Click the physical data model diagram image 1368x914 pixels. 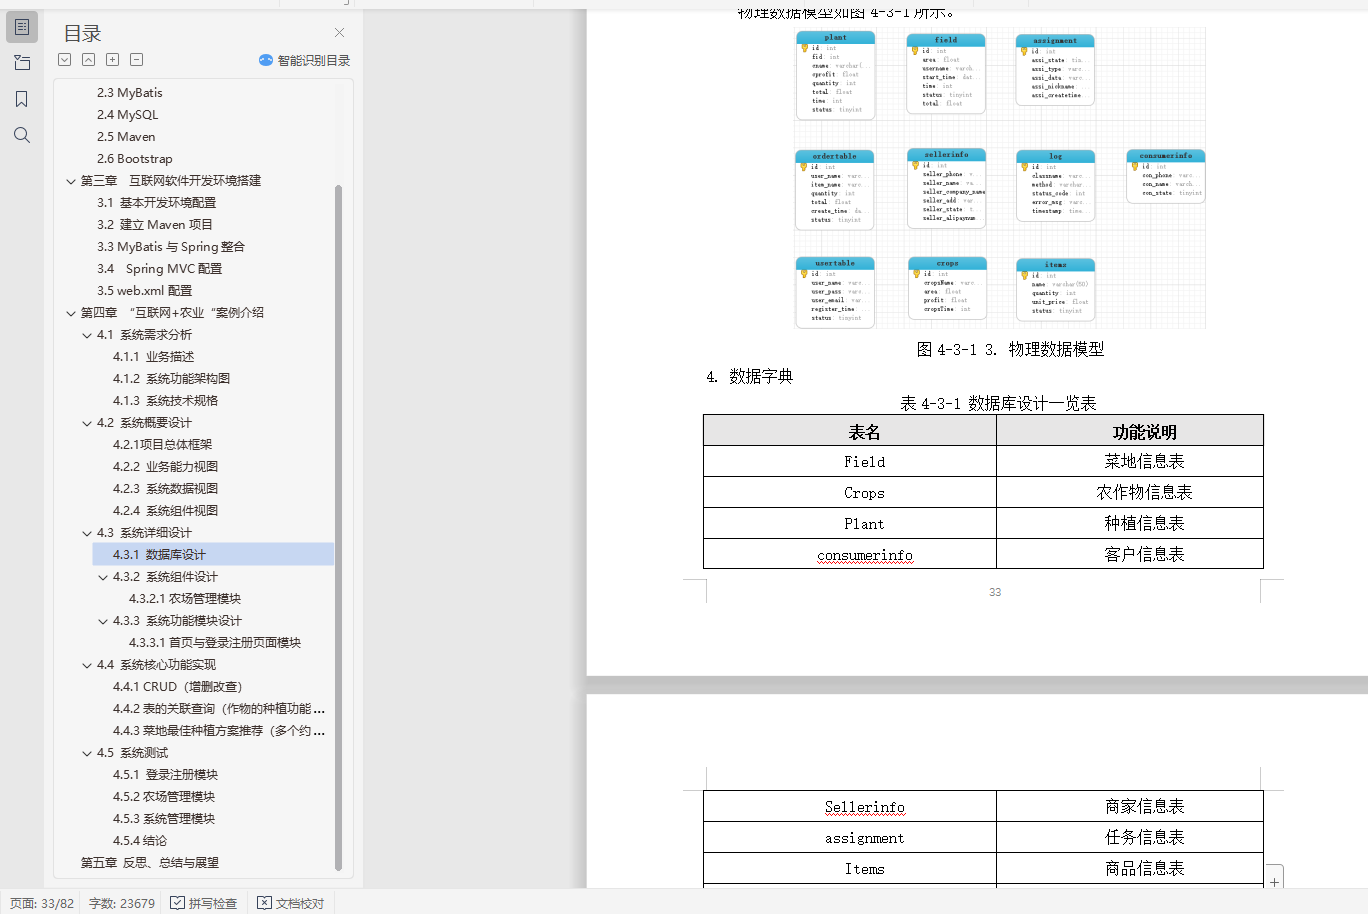[x=1000, y=178]
